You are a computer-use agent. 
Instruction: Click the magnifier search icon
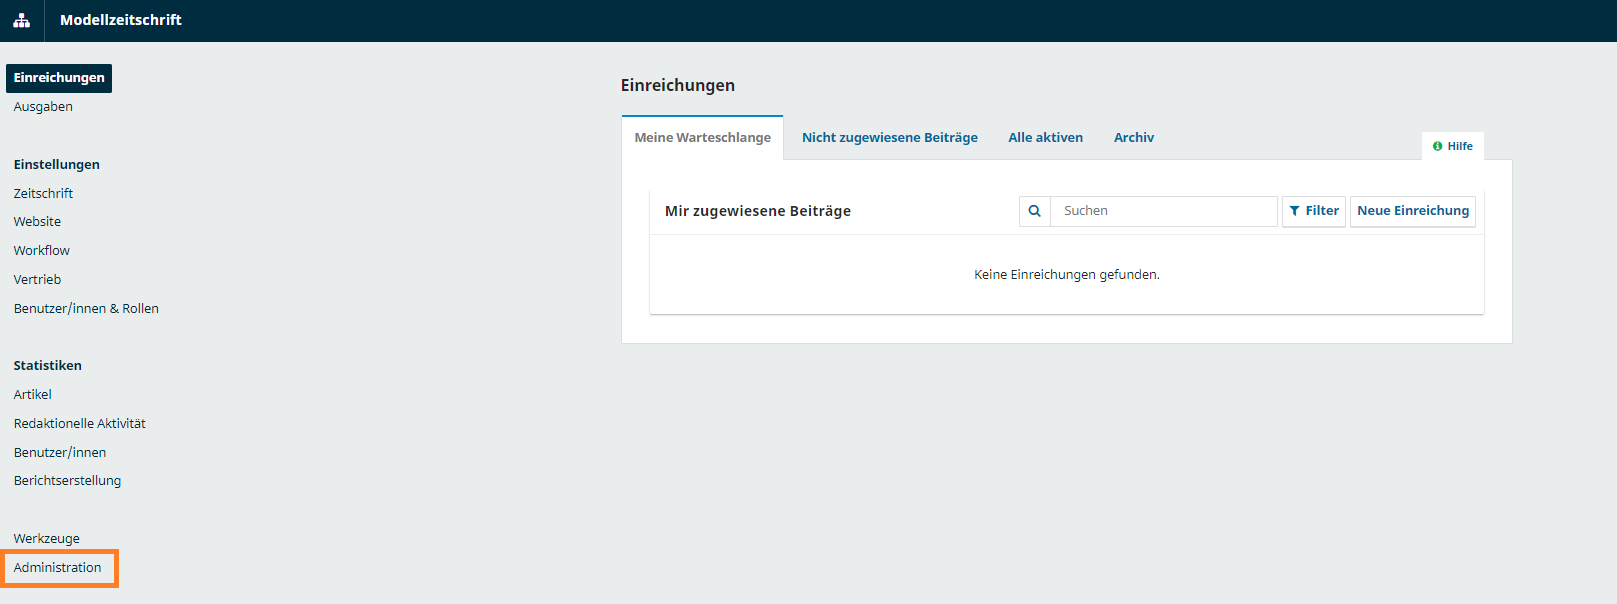(1034, 211)
